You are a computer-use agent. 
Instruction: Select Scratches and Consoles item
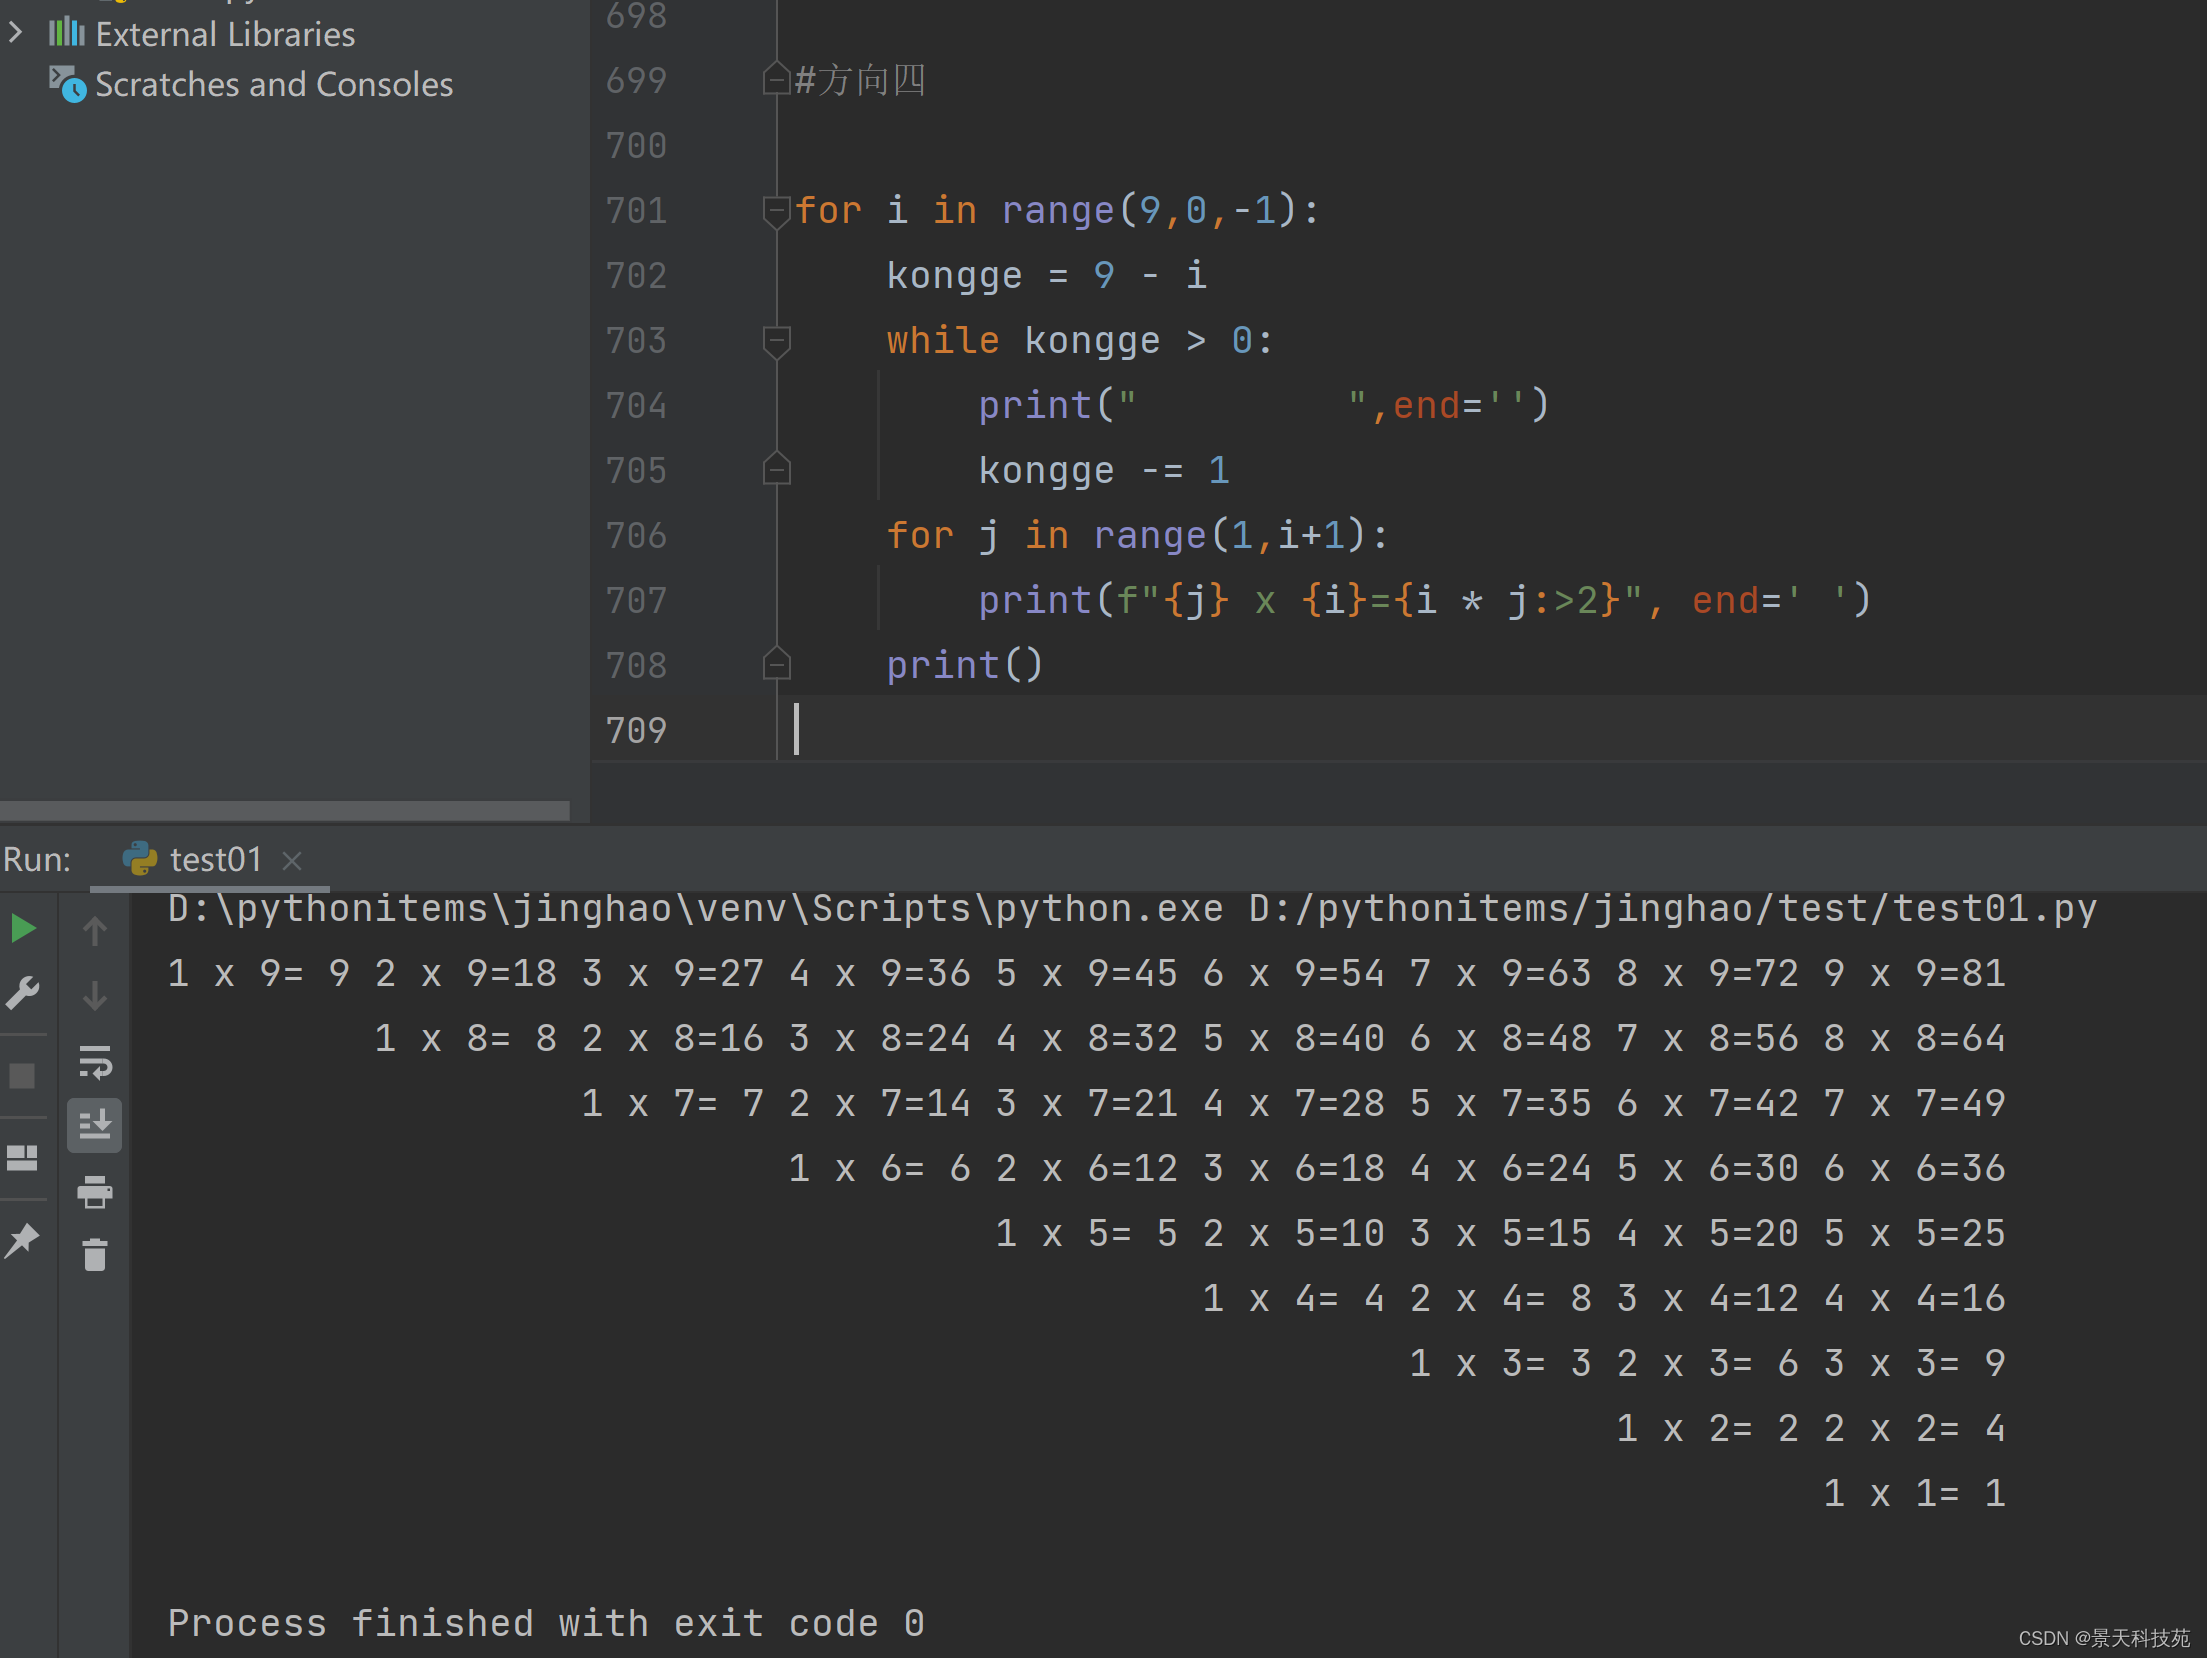pyautogui.click(x=274, y=84)
